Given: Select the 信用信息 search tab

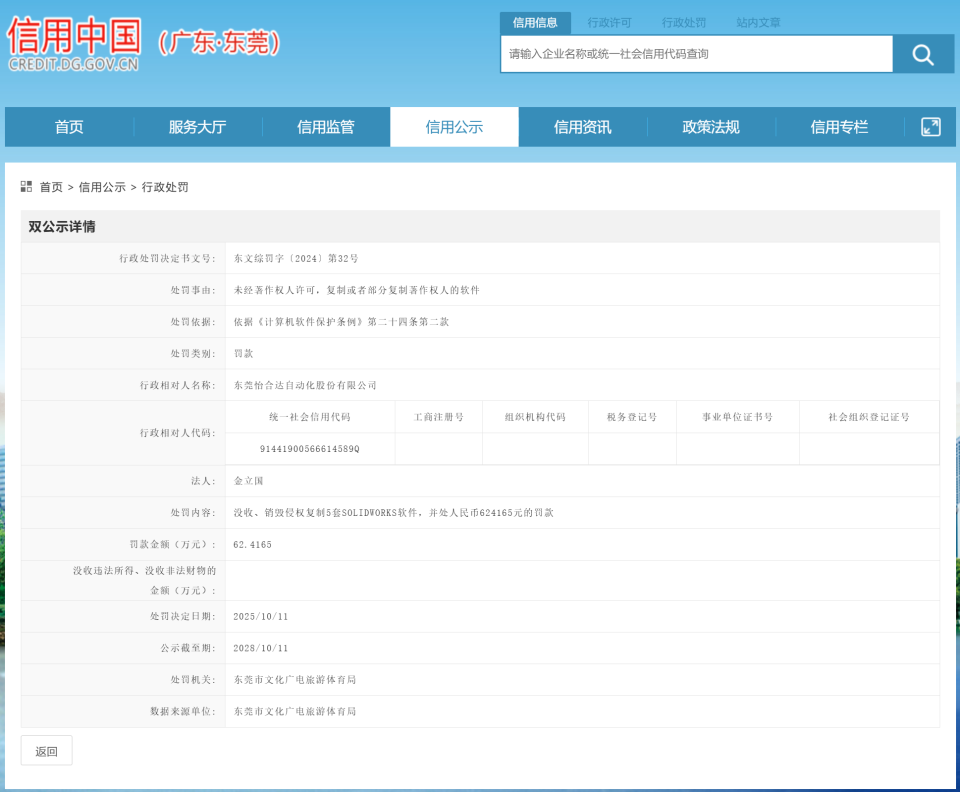Looking at the screenshot, I should 536,22.
